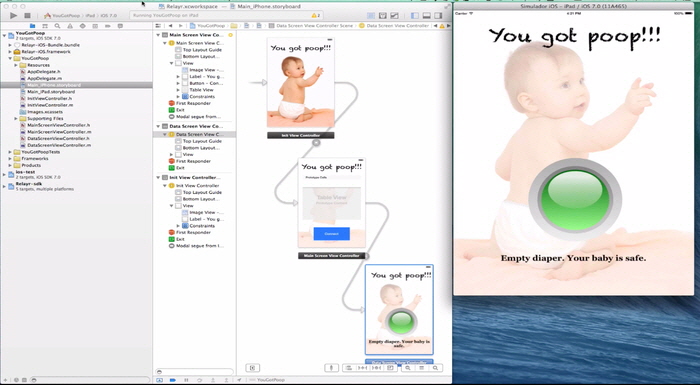Collapse the Init View Controller Scene
The image size is (700, 385).
pos(158,177)
